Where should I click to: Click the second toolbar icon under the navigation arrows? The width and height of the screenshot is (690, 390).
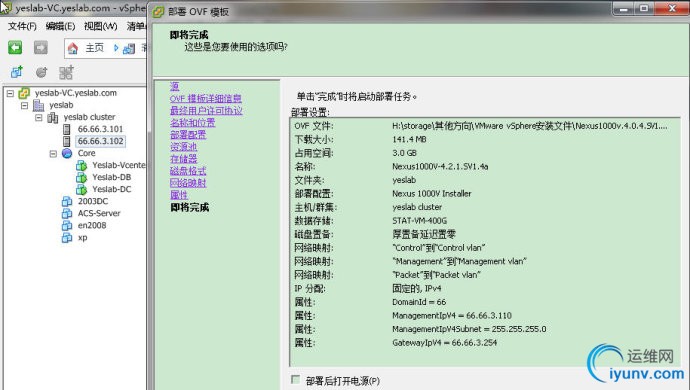click(41, 72)
